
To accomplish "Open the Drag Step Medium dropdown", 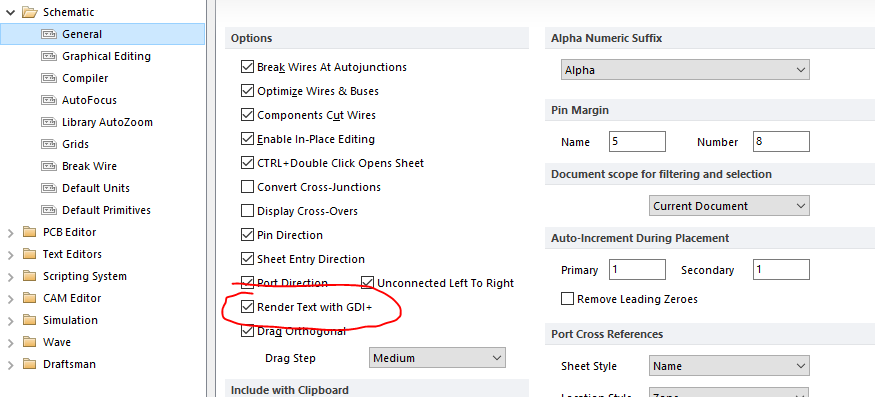I will (x=437, y=358).
